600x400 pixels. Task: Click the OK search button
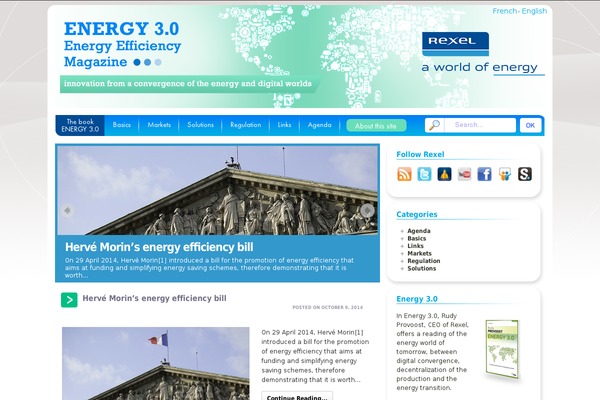(530, 125)
